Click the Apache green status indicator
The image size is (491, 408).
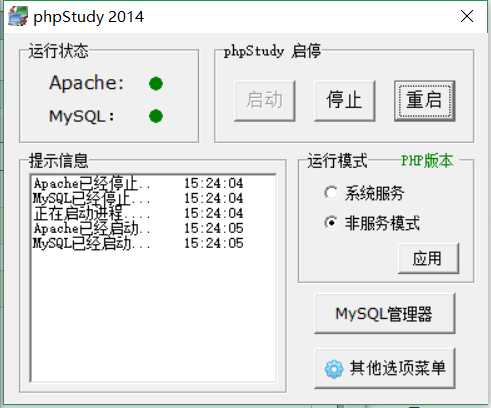click(156, 84)
